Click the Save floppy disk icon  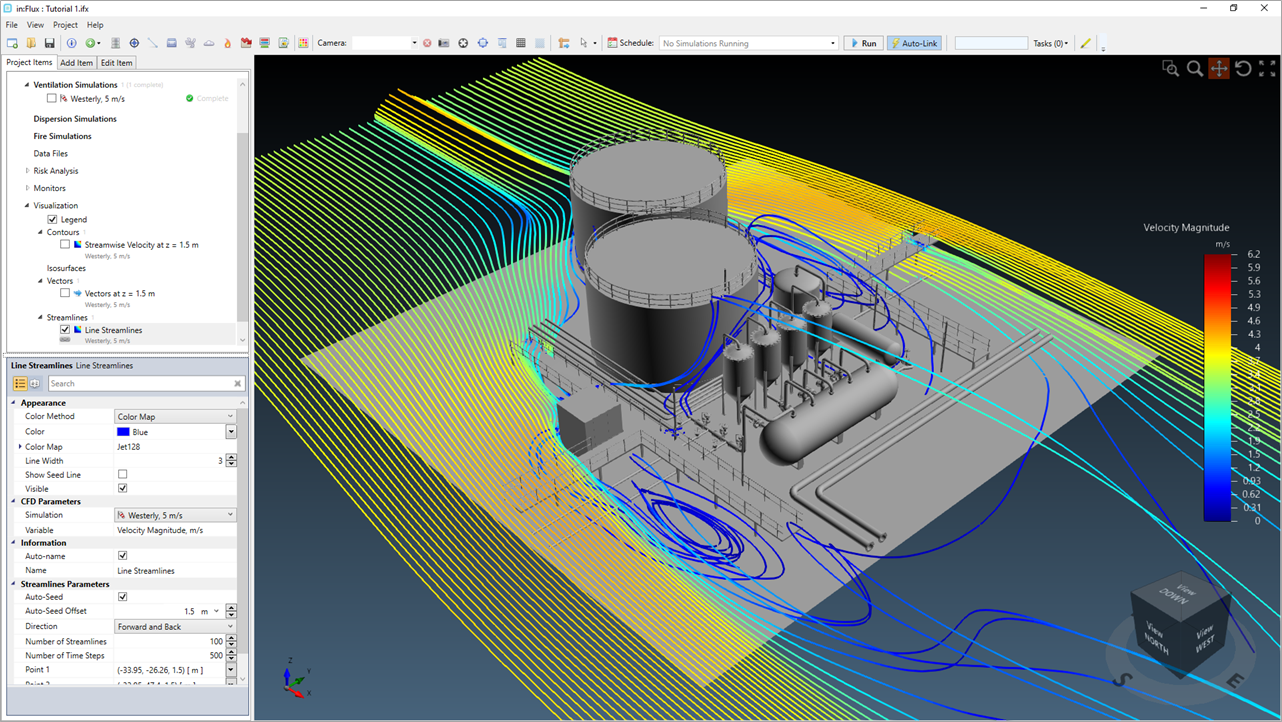point(49,43)
